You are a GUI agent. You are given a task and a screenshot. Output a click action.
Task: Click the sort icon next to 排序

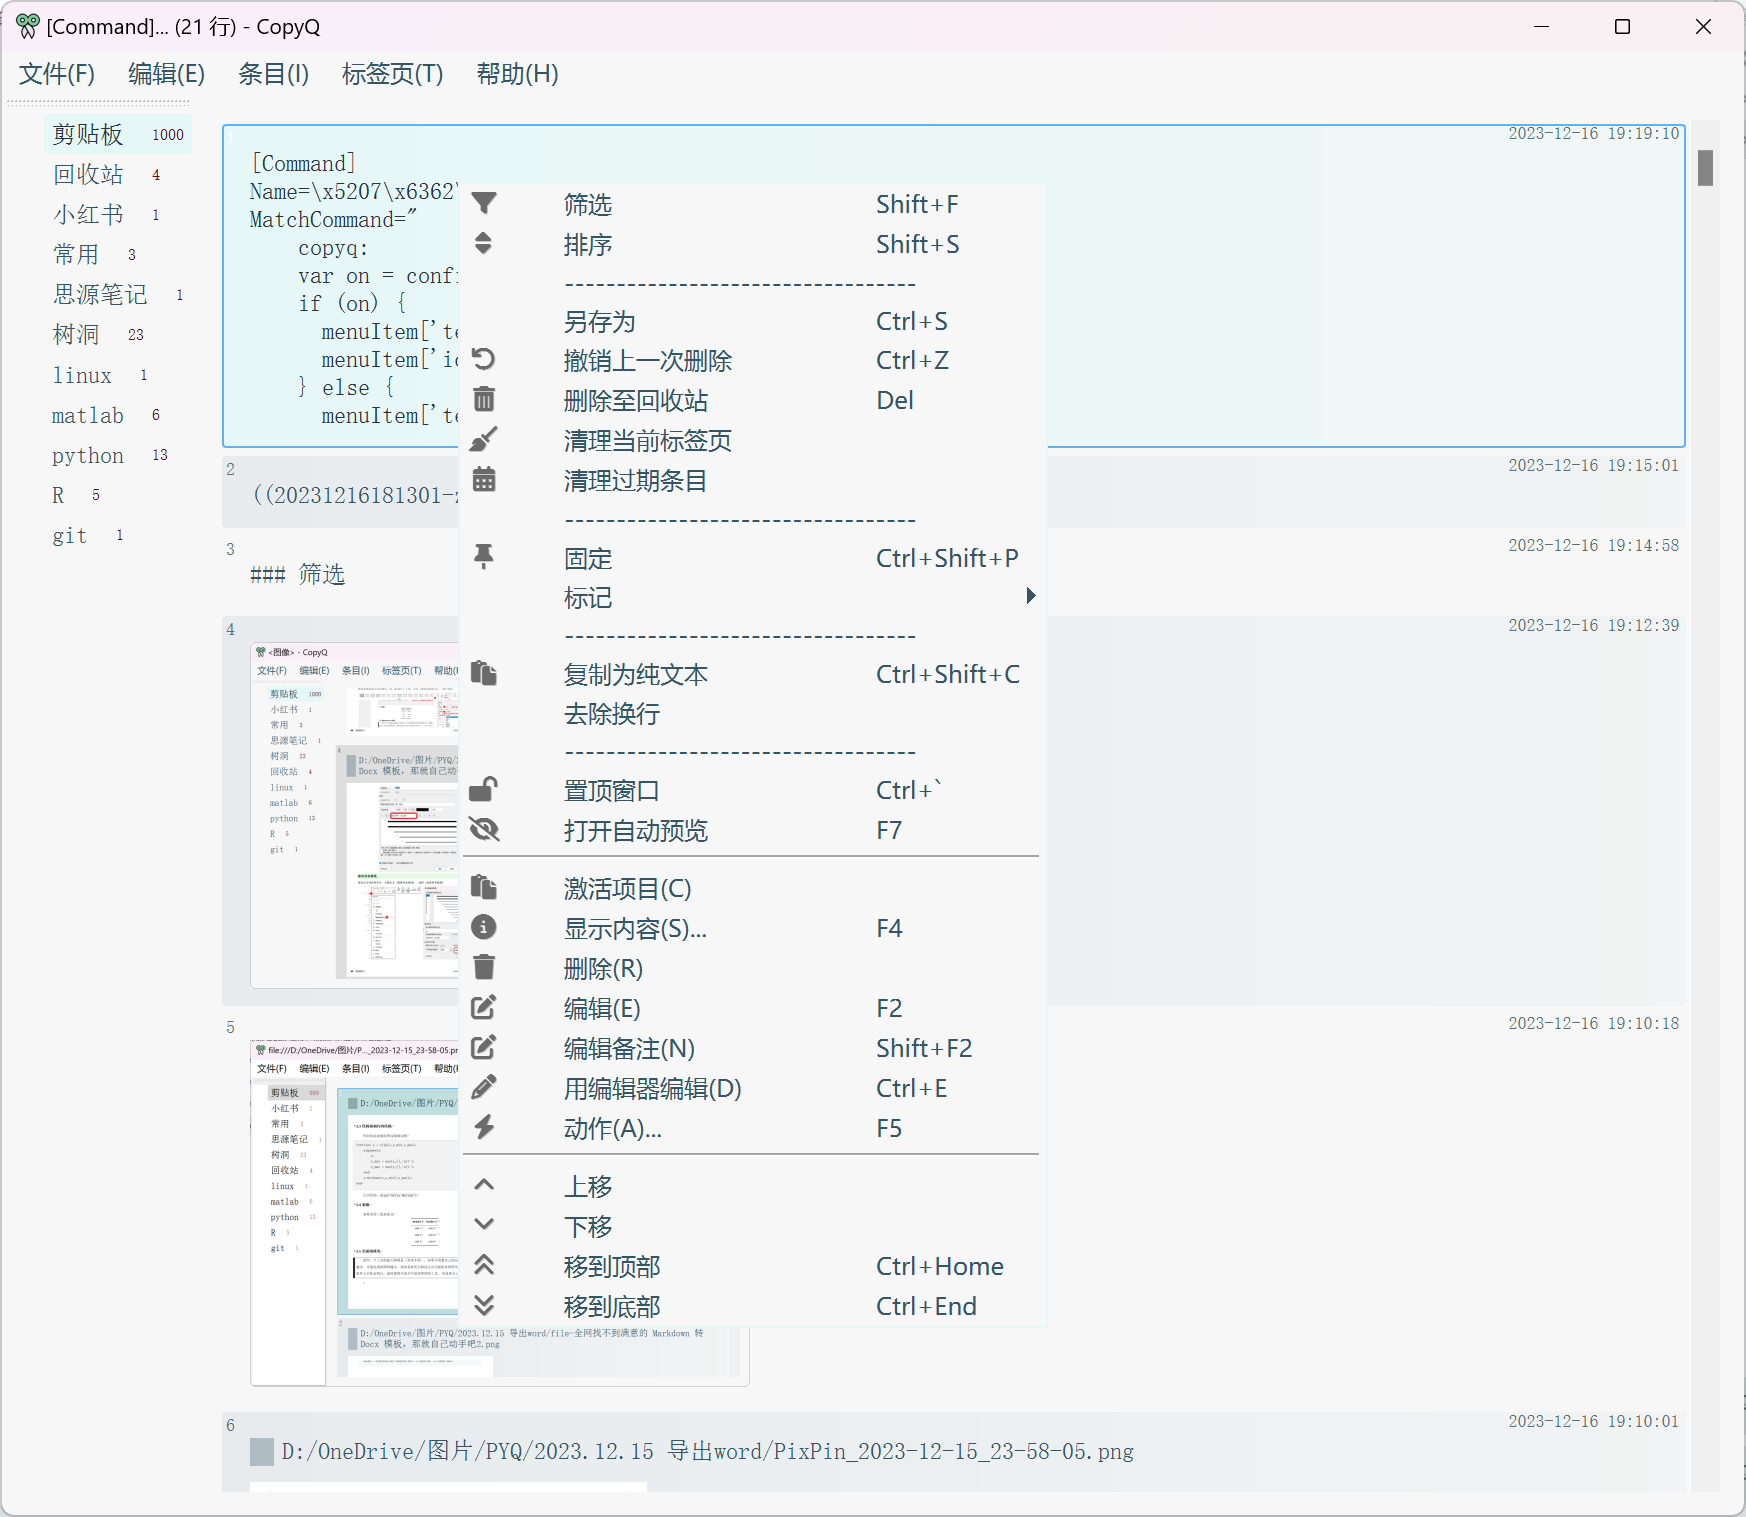point(484,243)
